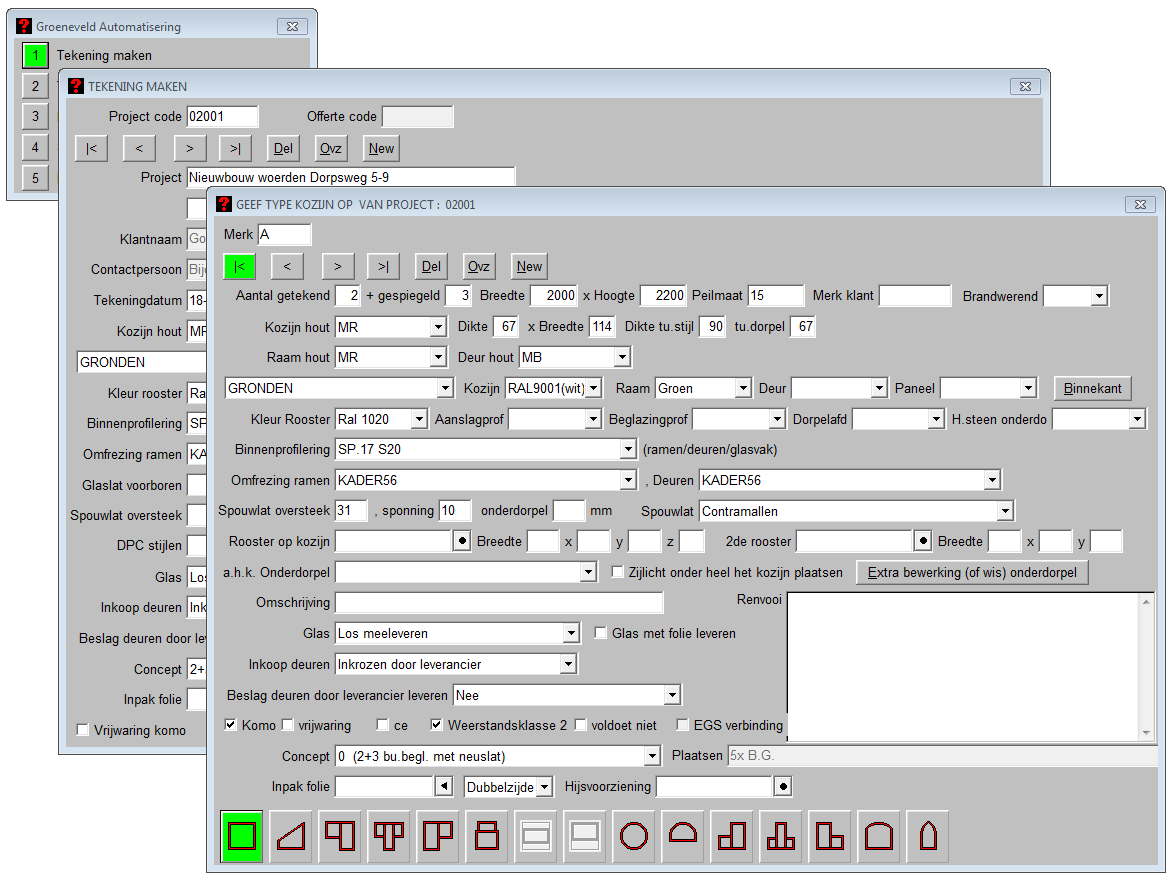Click into the Omschrijving text field
This screenshot has height=882, width=1174.
point(499,603)
